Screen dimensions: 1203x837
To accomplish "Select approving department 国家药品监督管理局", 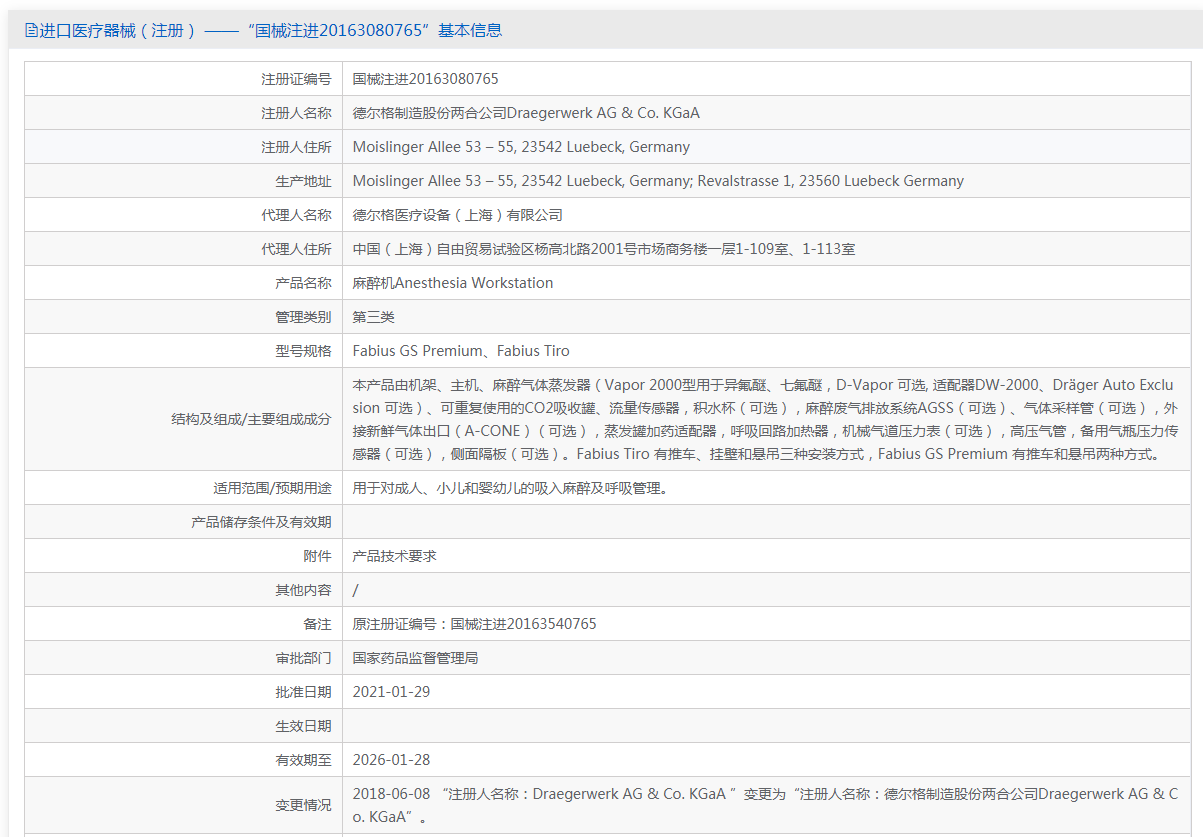I will pyautogui.click(x=416, y=658).
